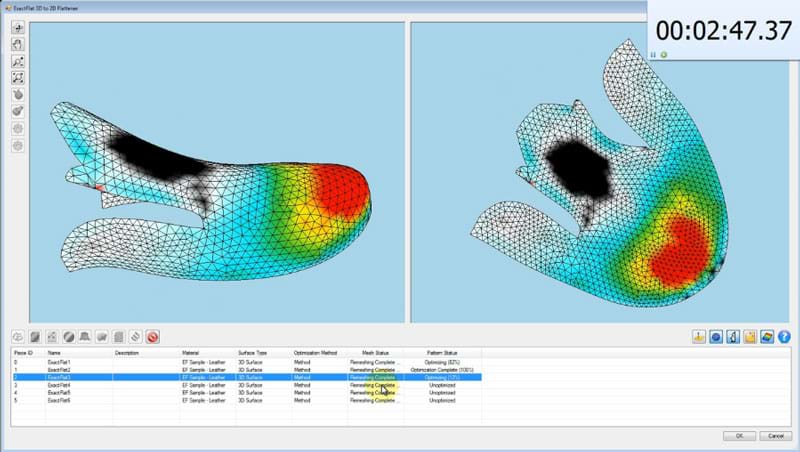Click the Material column header

coord(190,353)
